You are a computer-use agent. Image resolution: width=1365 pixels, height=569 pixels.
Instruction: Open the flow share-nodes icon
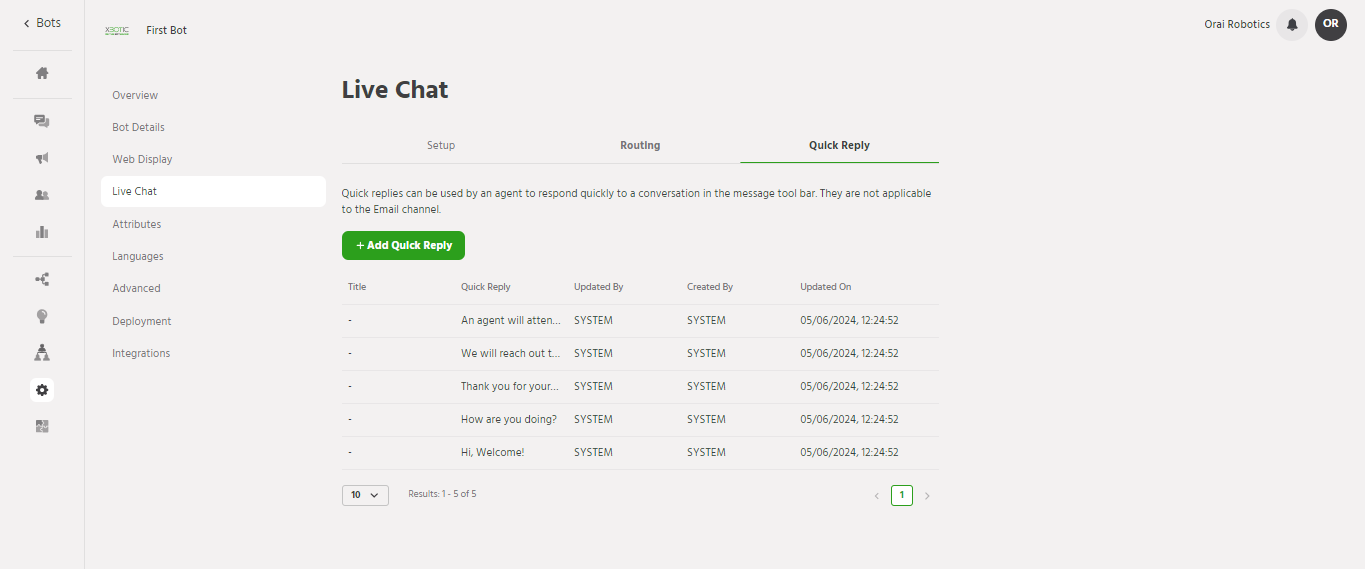[42, 280]
